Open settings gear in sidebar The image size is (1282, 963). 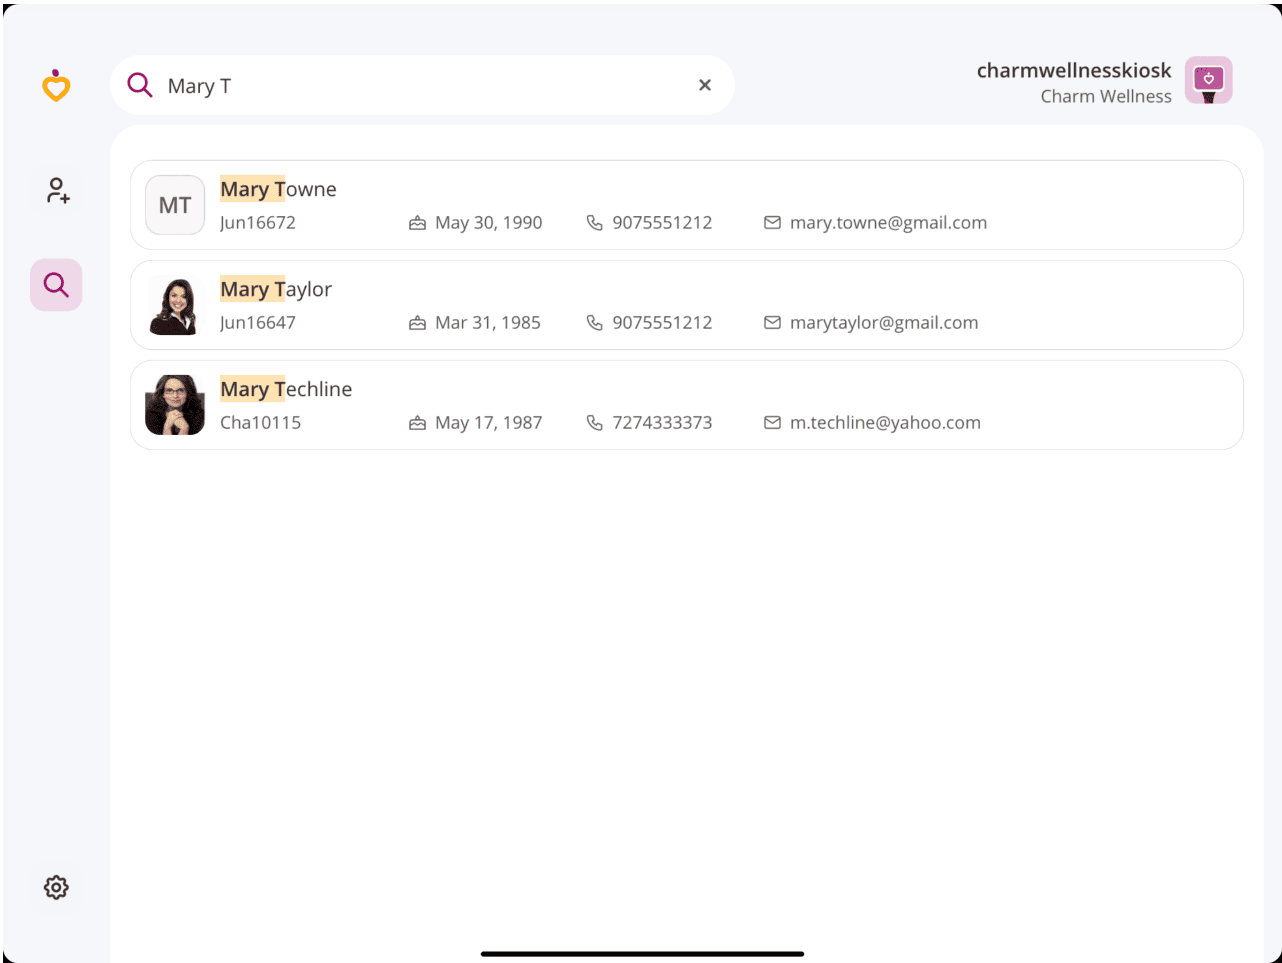(x=56, y=887)
